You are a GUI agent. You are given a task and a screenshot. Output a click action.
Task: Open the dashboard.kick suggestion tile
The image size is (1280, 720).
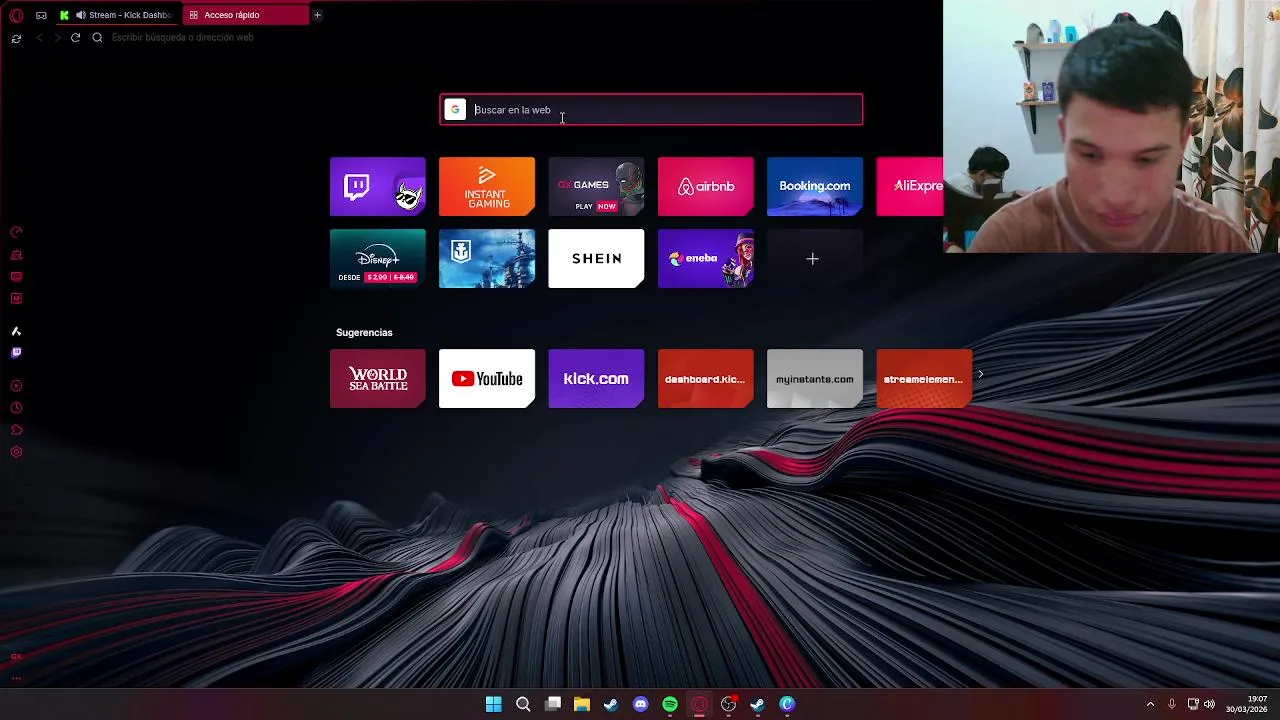[x=705, y=379]
